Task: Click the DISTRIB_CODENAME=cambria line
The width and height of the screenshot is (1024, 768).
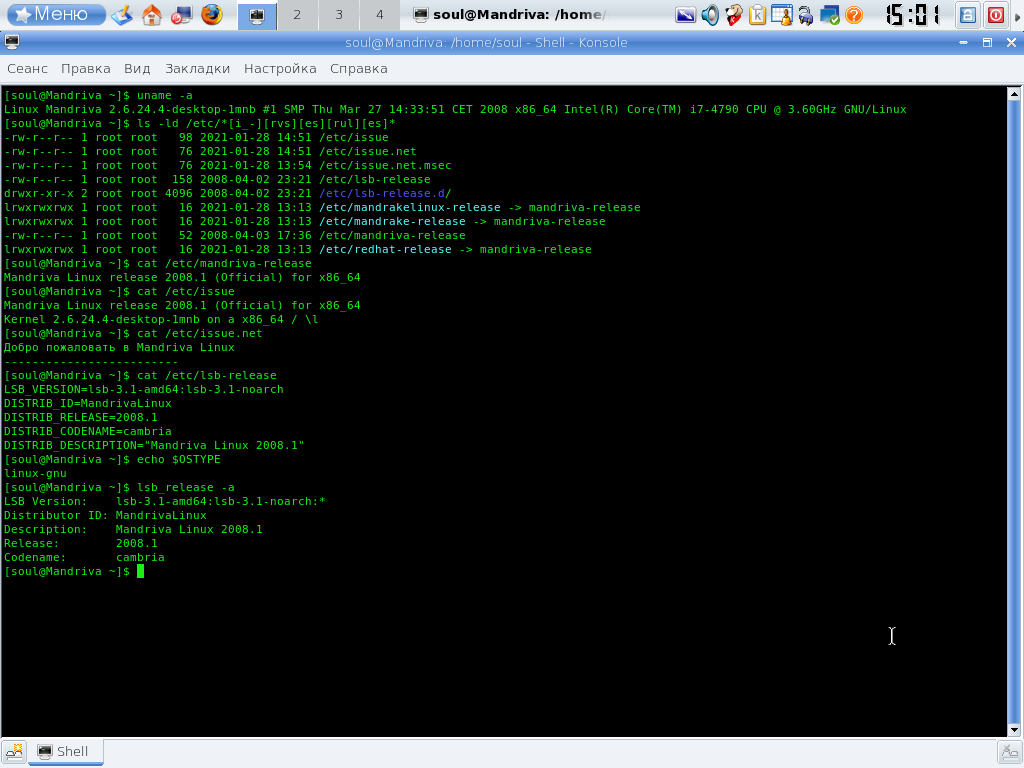Action: click(x=88, y=431)
